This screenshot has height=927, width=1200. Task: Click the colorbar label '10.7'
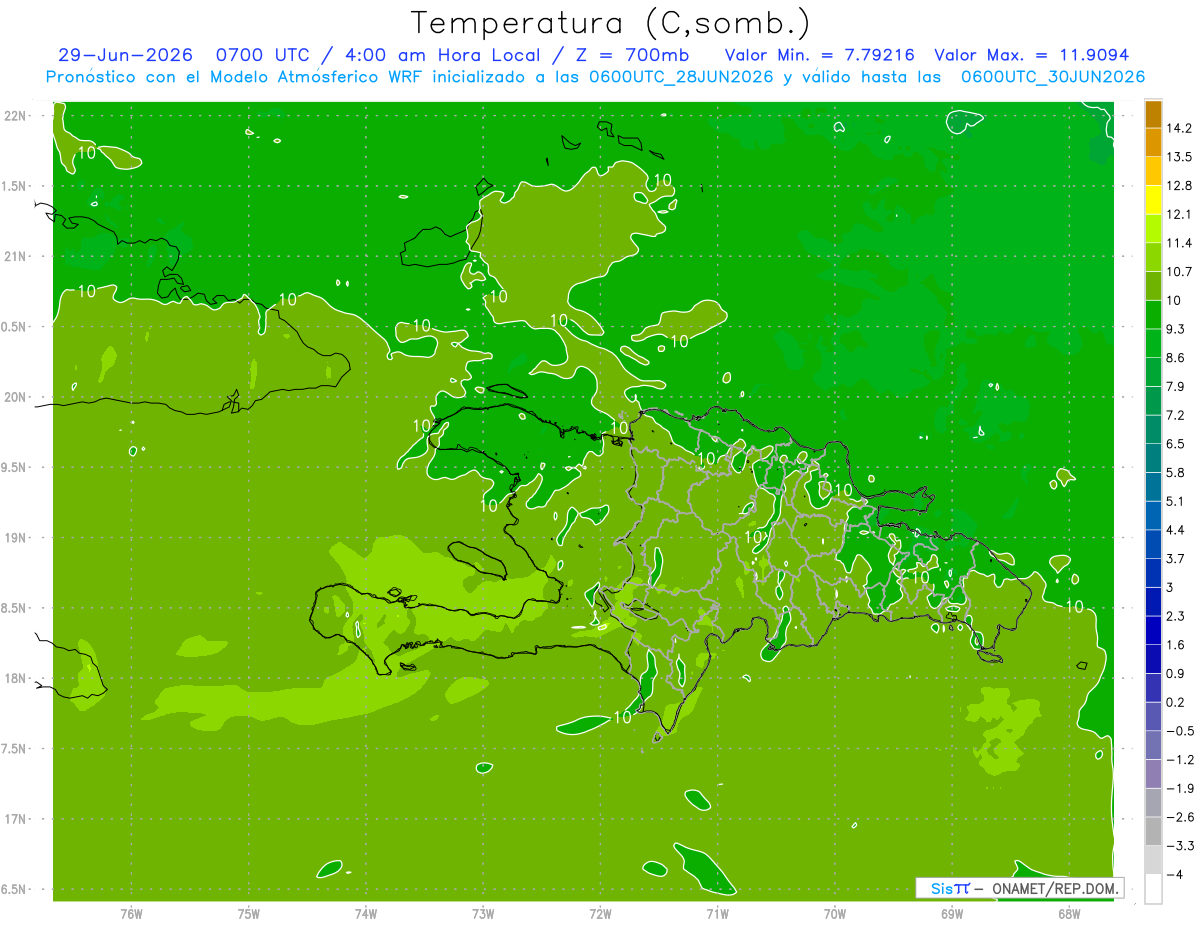click(x=1179, y=272)
